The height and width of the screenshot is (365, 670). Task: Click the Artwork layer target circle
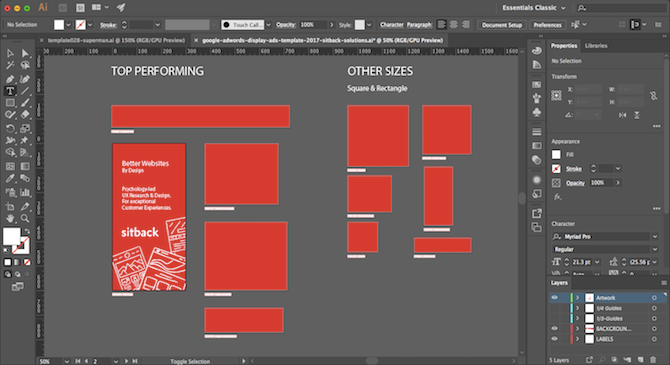[x=654, y=297]
